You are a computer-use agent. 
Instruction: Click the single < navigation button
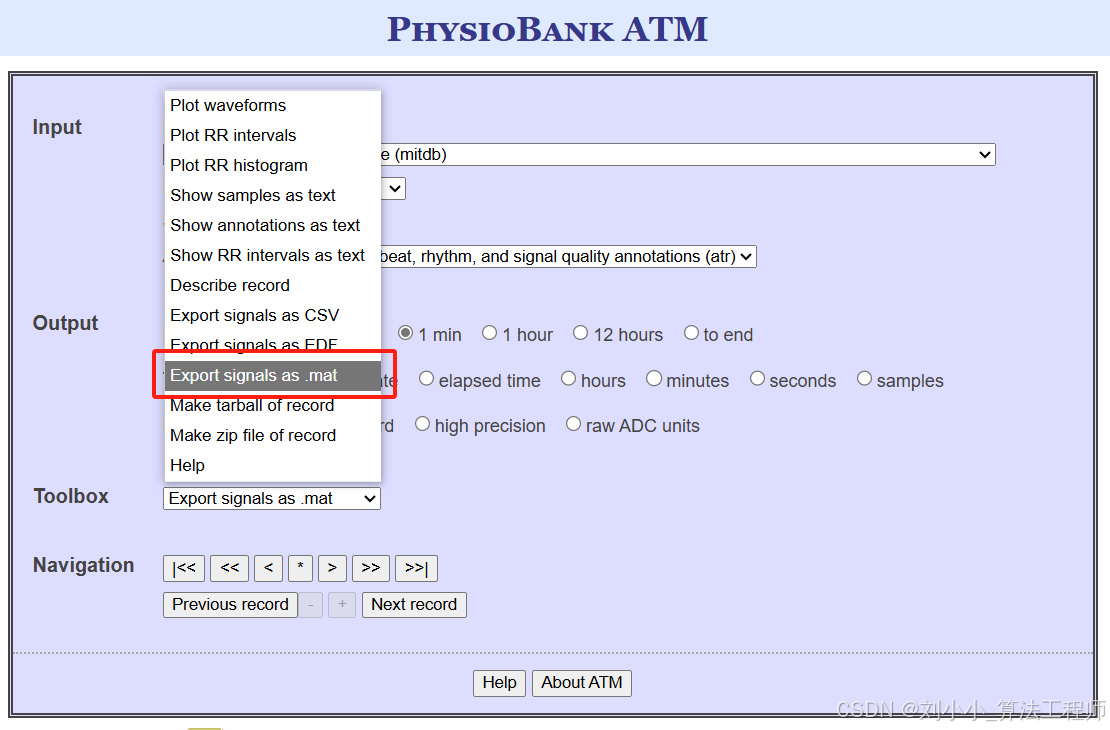pos(268,568)
